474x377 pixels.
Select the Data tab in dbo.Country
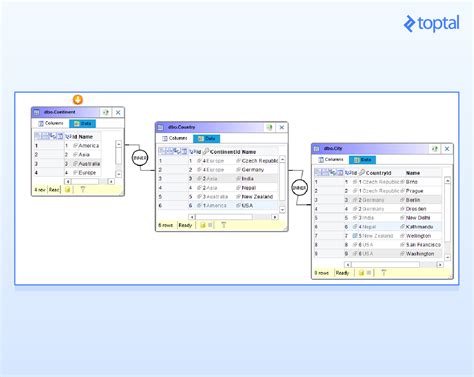(206, 138)
